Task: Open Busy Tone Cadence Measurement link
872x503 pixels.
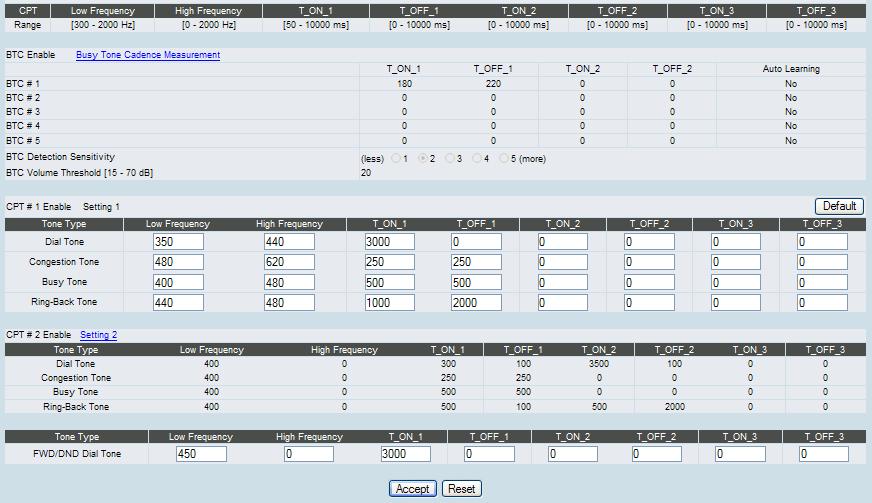Action: 148,55
